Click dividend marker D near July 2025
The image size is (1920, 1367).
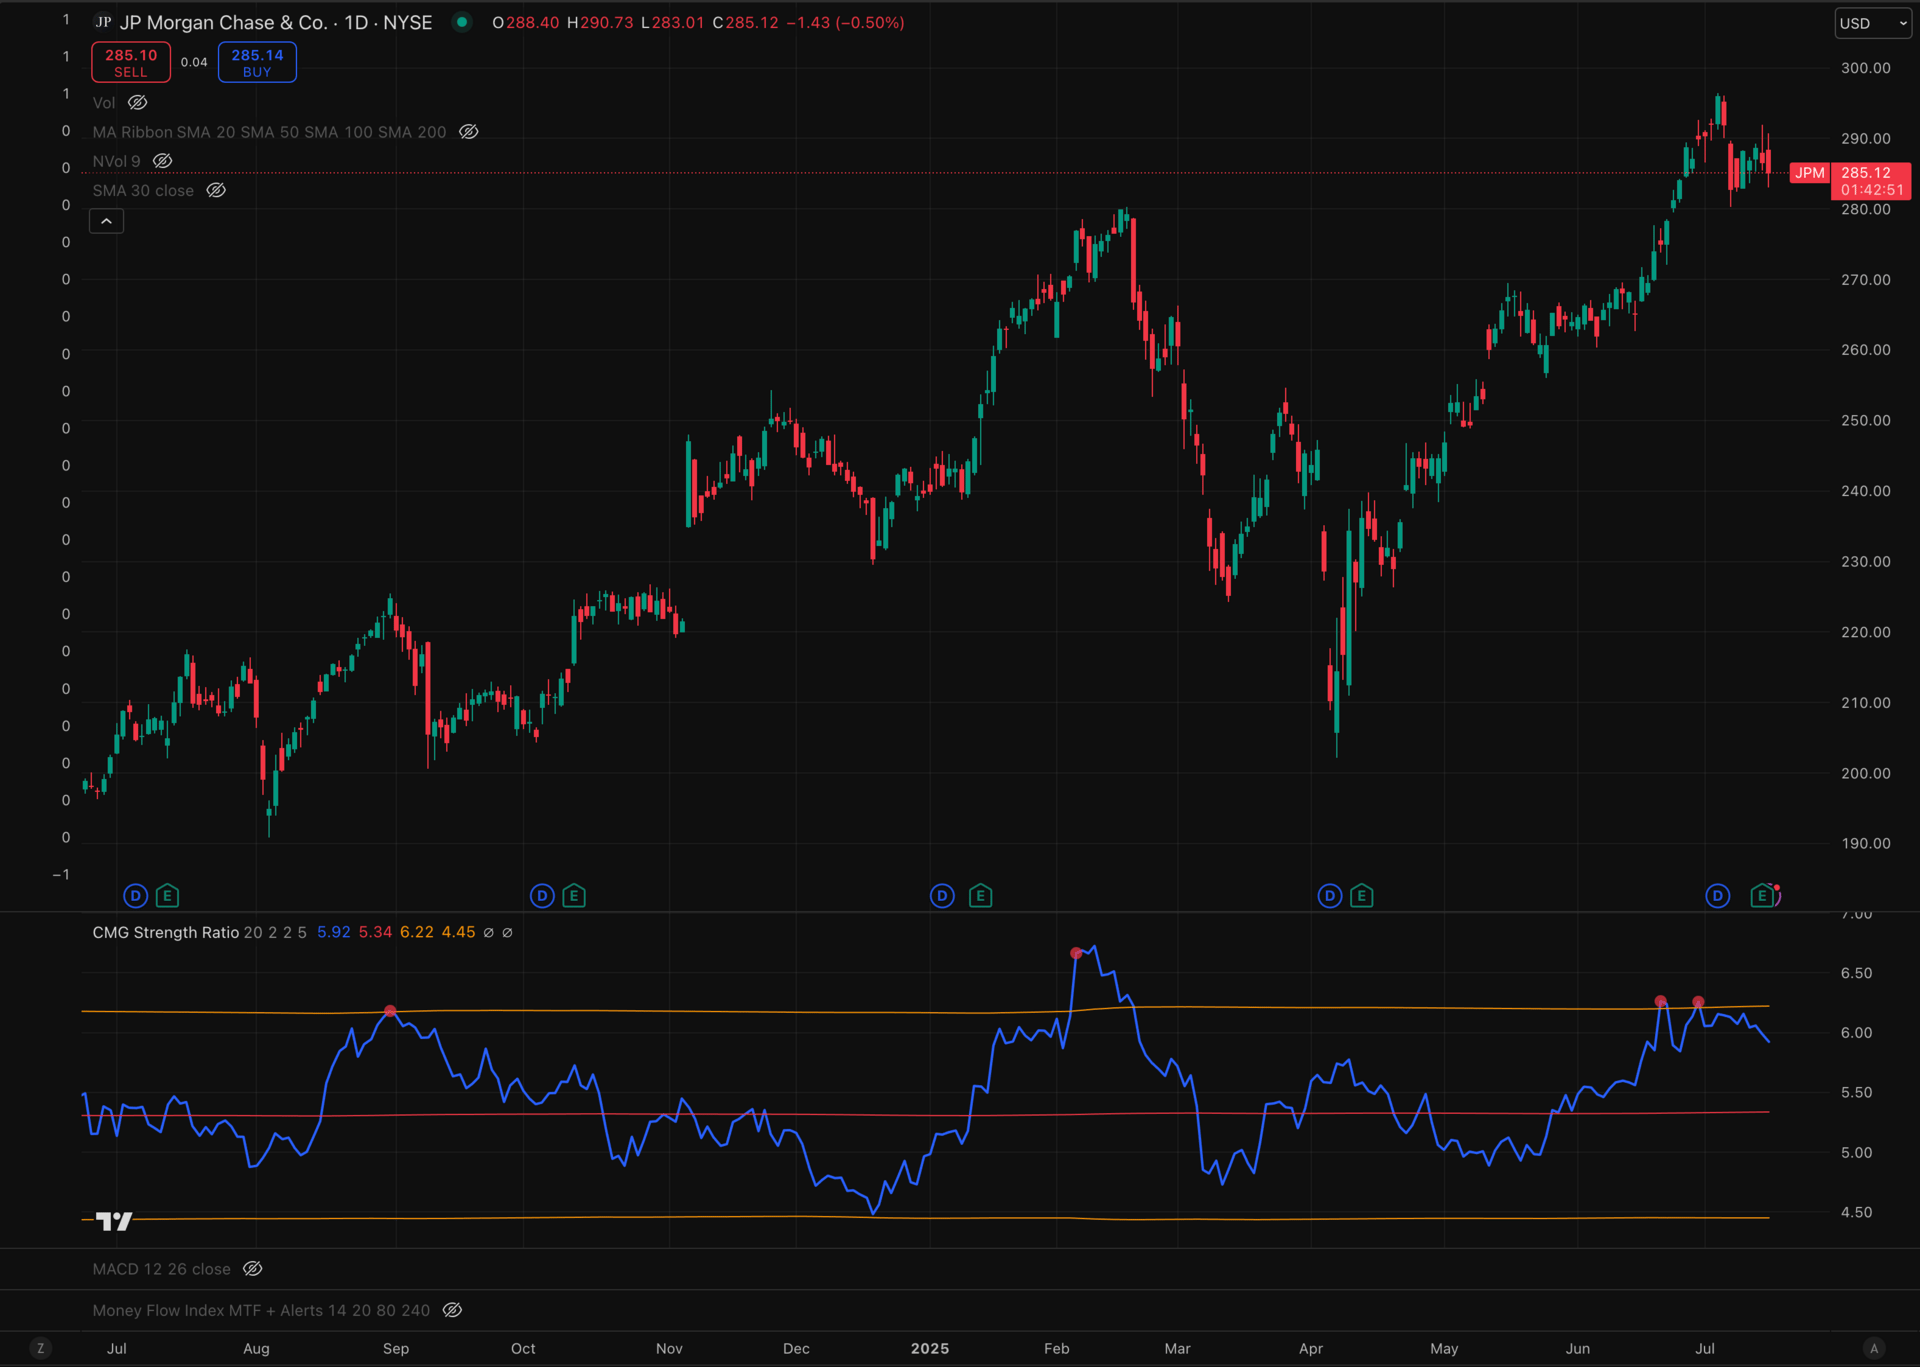point(1718,896)
